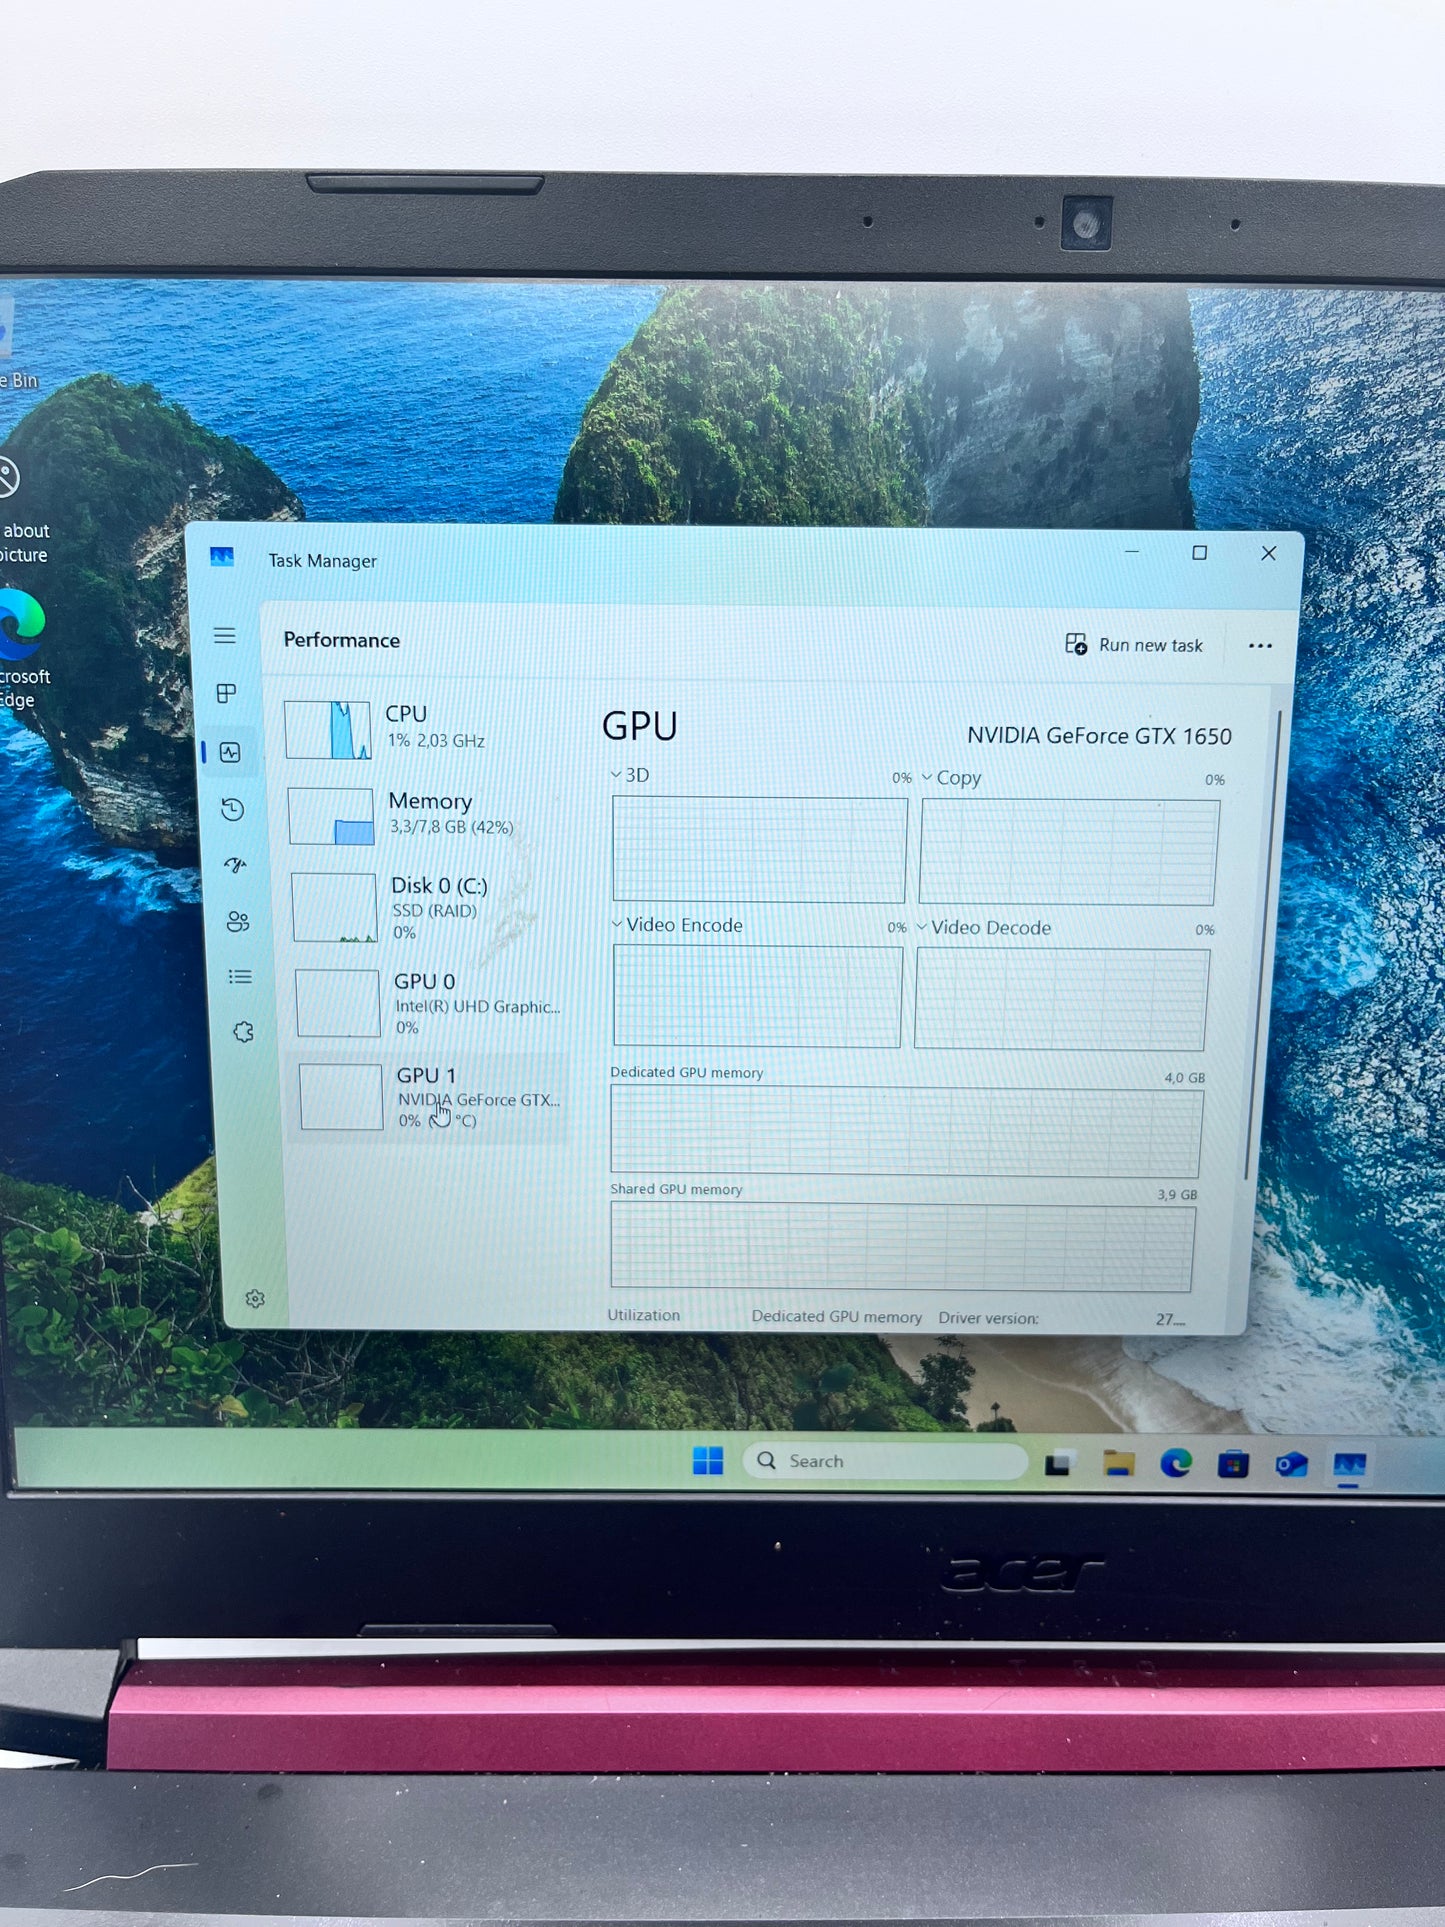Click the Dedicated GPU memory graph
This screenshot has width=1445, height=1927.
pyautogui.click(x=906, y=1132)
